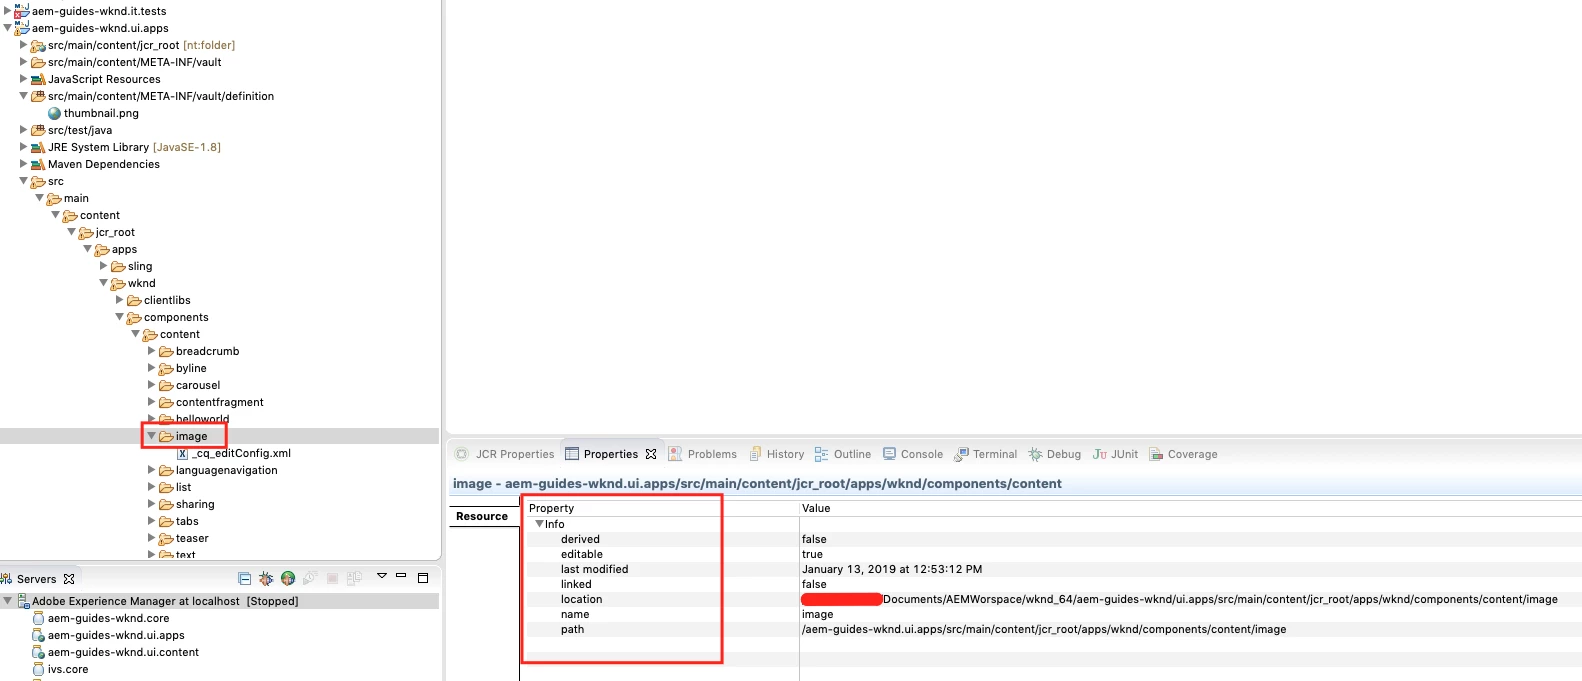Viewport: 1582px width, 681px height.
Task: Collapse the components folder
Action: click(x=120, y=317)
